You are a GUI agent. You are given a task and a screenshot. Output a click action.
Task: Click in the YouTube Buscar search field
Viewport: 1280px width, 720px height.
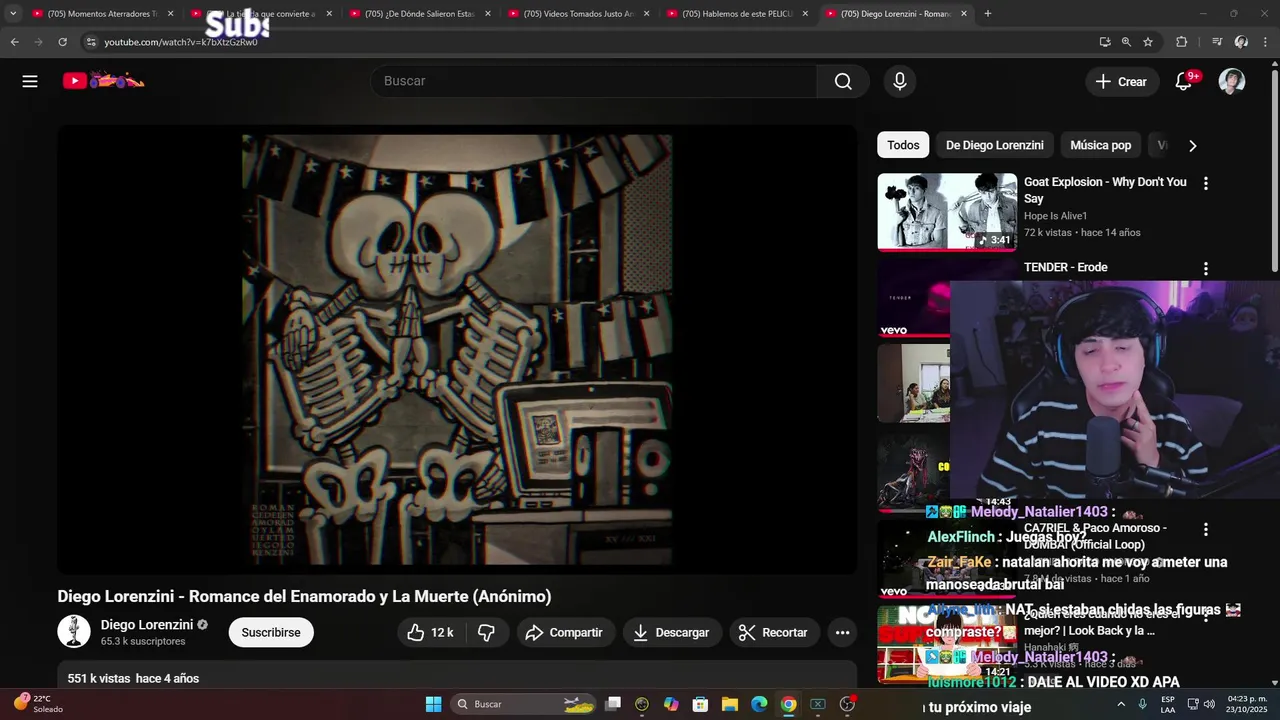tap(594, 81)
